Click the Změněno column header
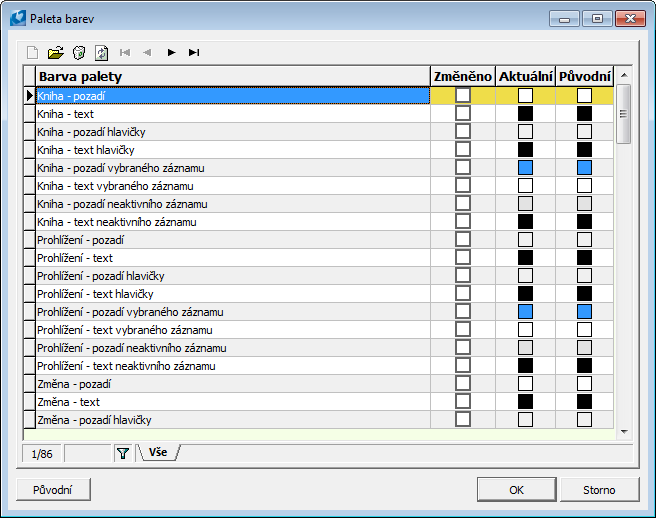Viewport: 656px width, 518px height. pyautogui.click(x=463, y=76)
